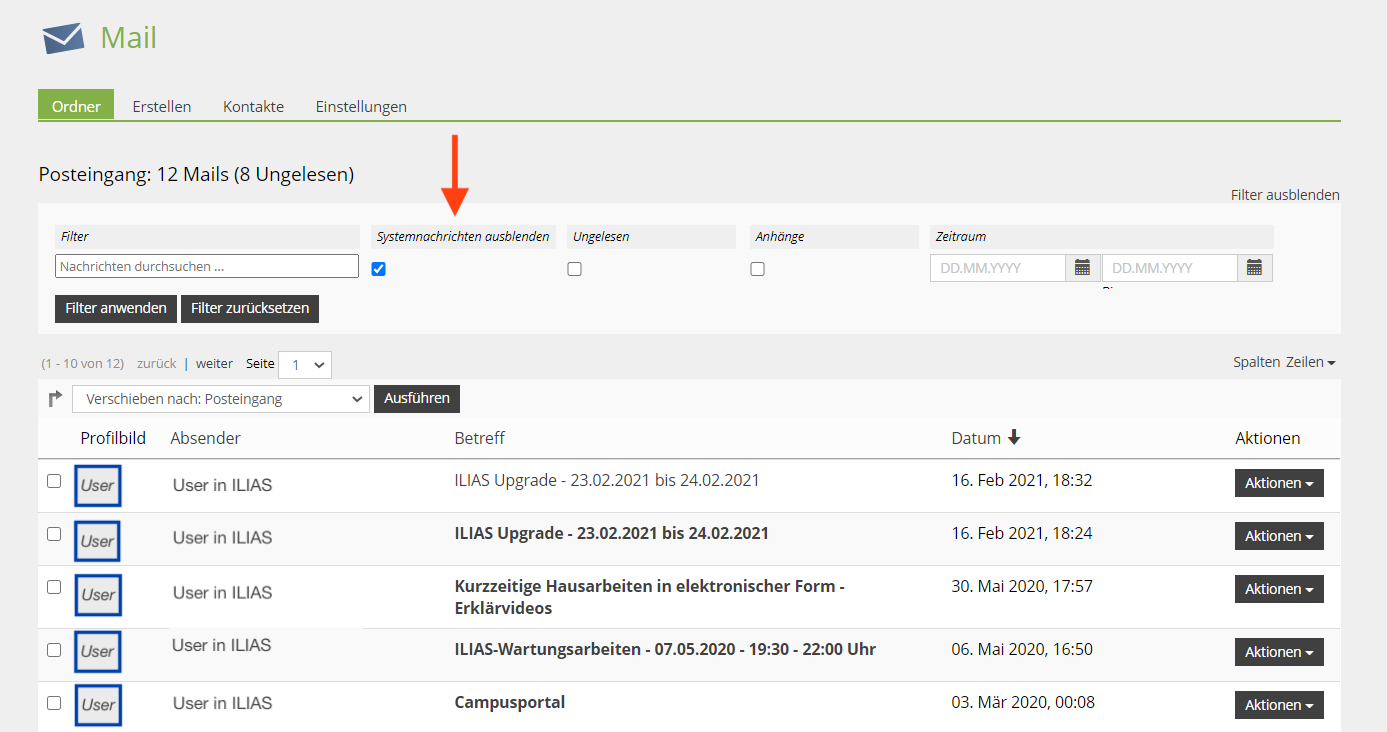
Task: Tick the Anhänge filter checkbox
Action: click(758, 269)
